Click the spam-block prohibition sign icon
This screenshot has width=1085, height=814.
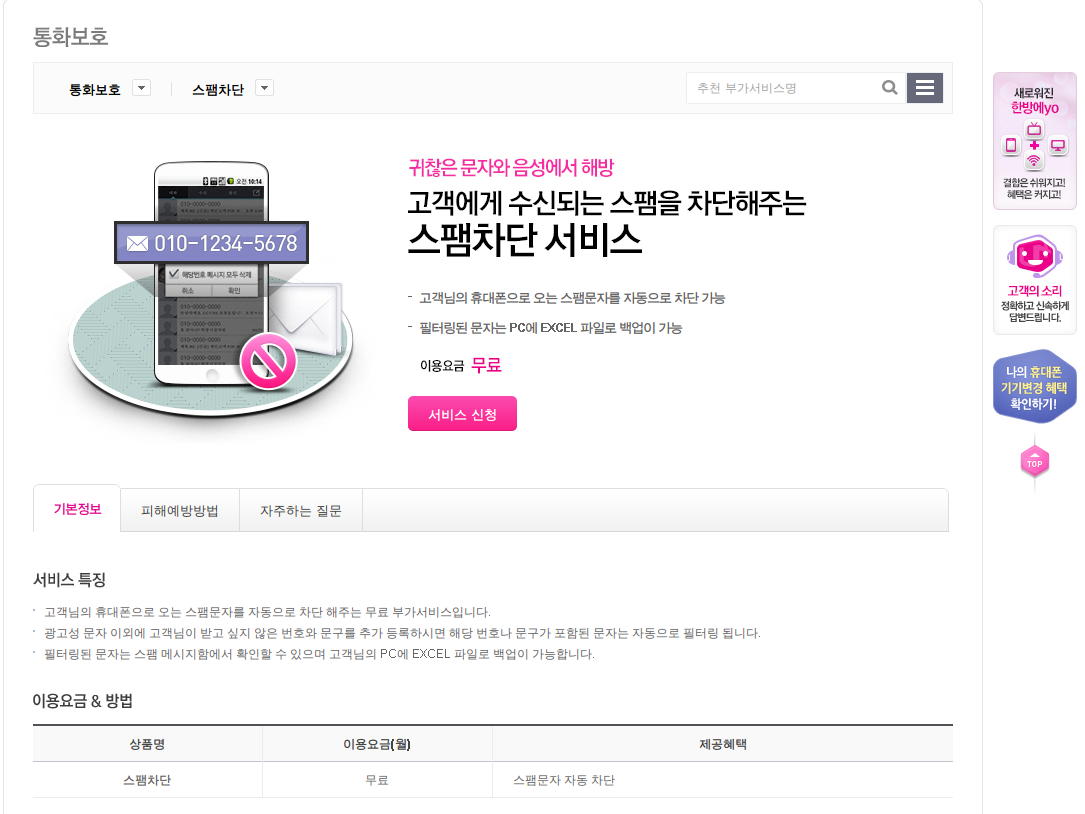[x=268, y=361]
